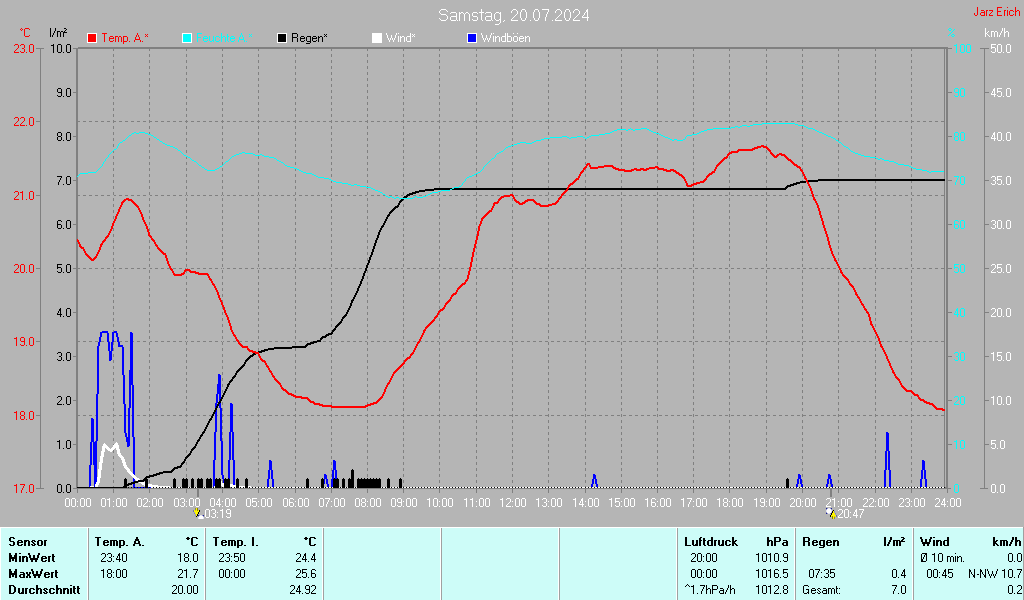Click the Gesamt rain total value 7.0

click(898, 589)
